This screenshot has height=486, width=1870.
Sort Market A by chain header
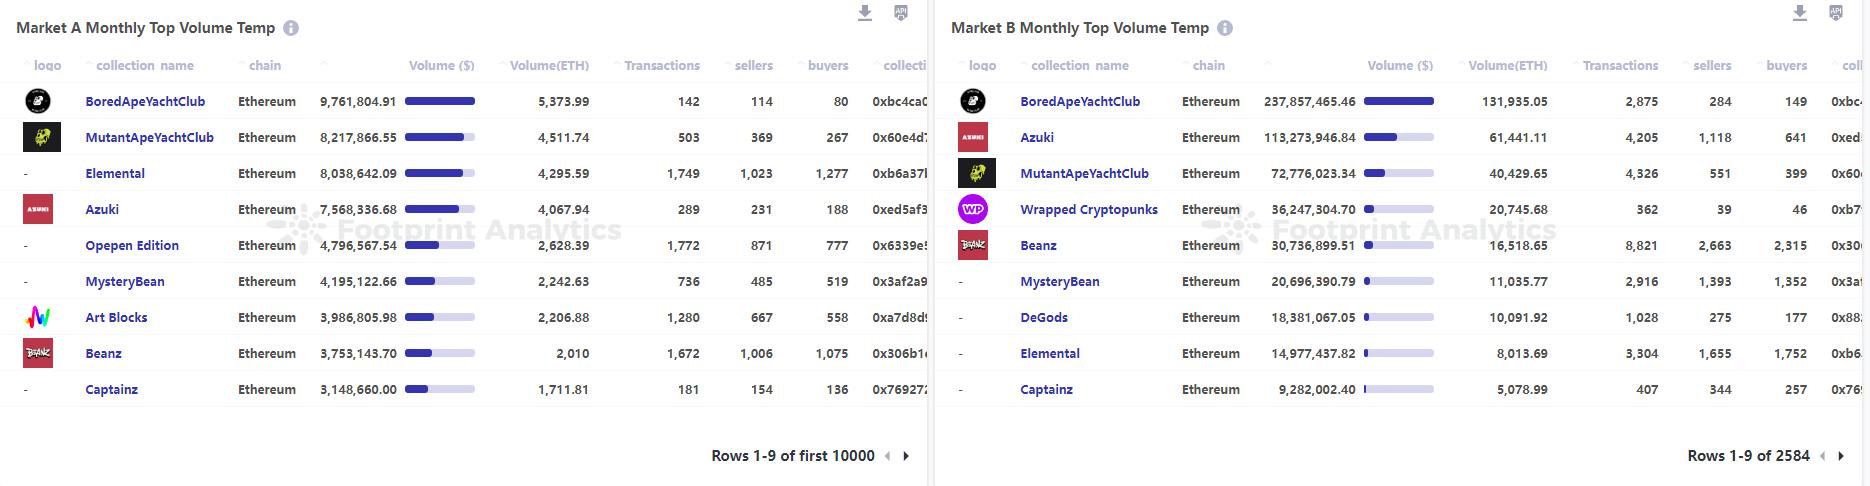point(264,66)
